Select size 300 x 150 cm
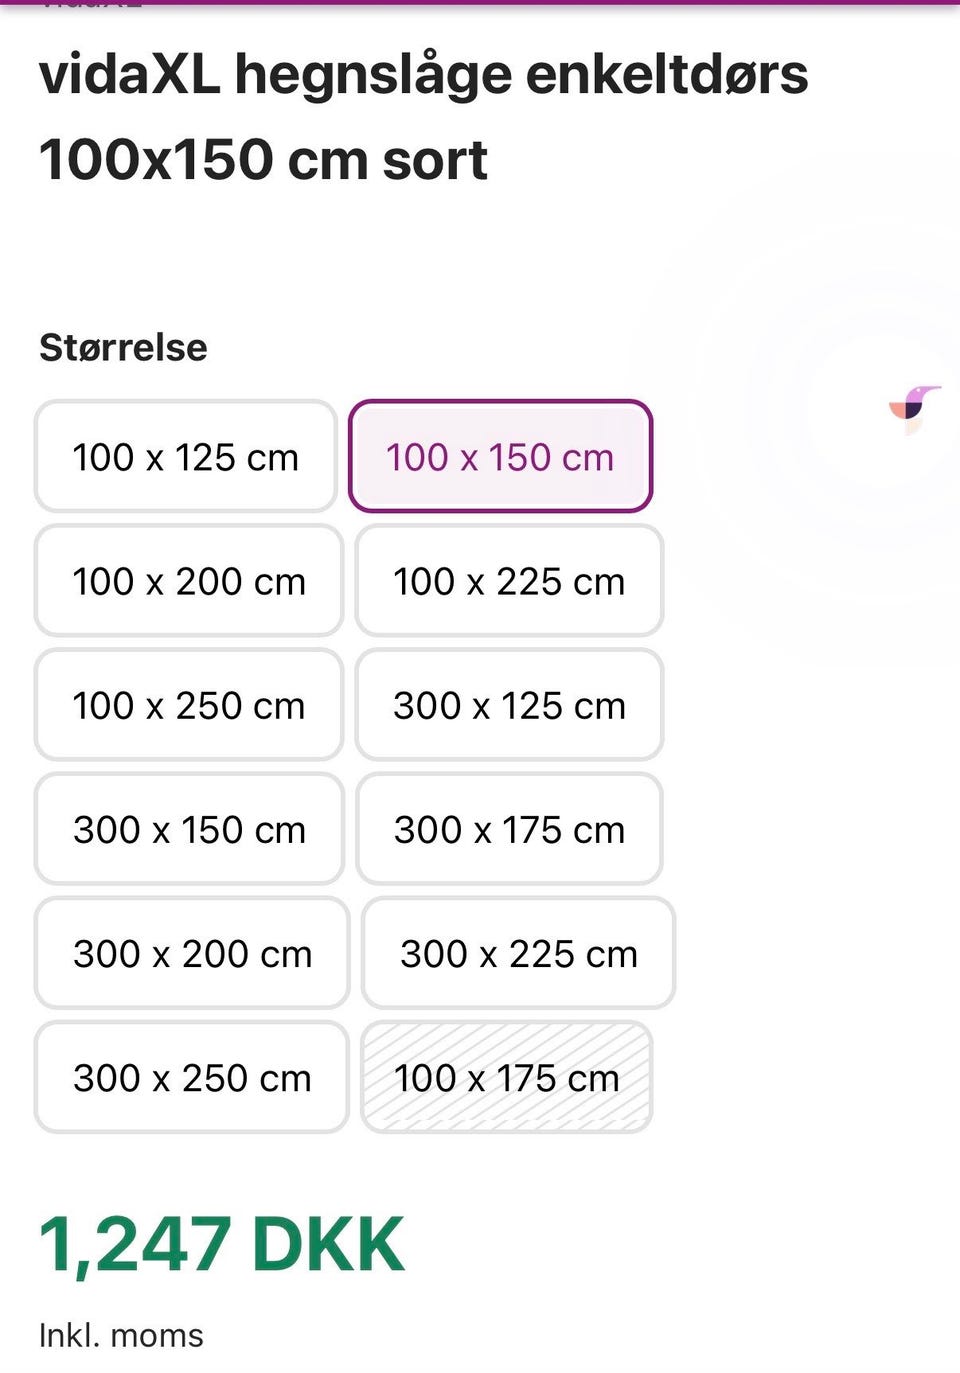960x1373 pixels. point(189,829)
